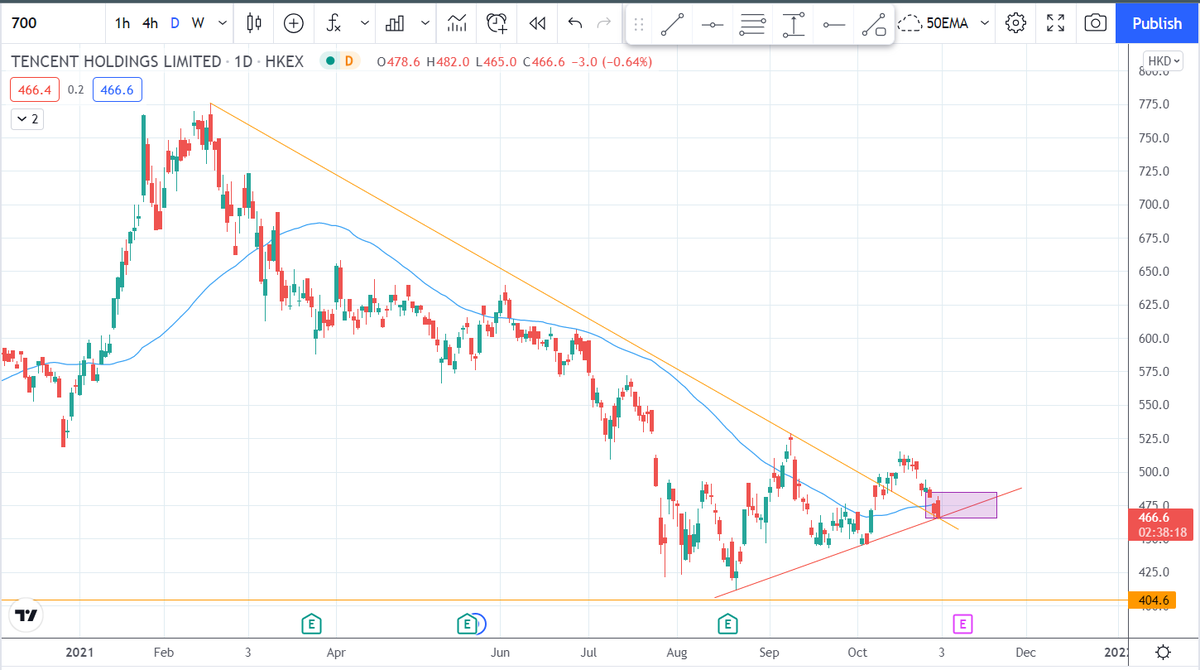Open the indicator templates chart icon
Viewport: 1200px width, 670px height.
(457, 22)
